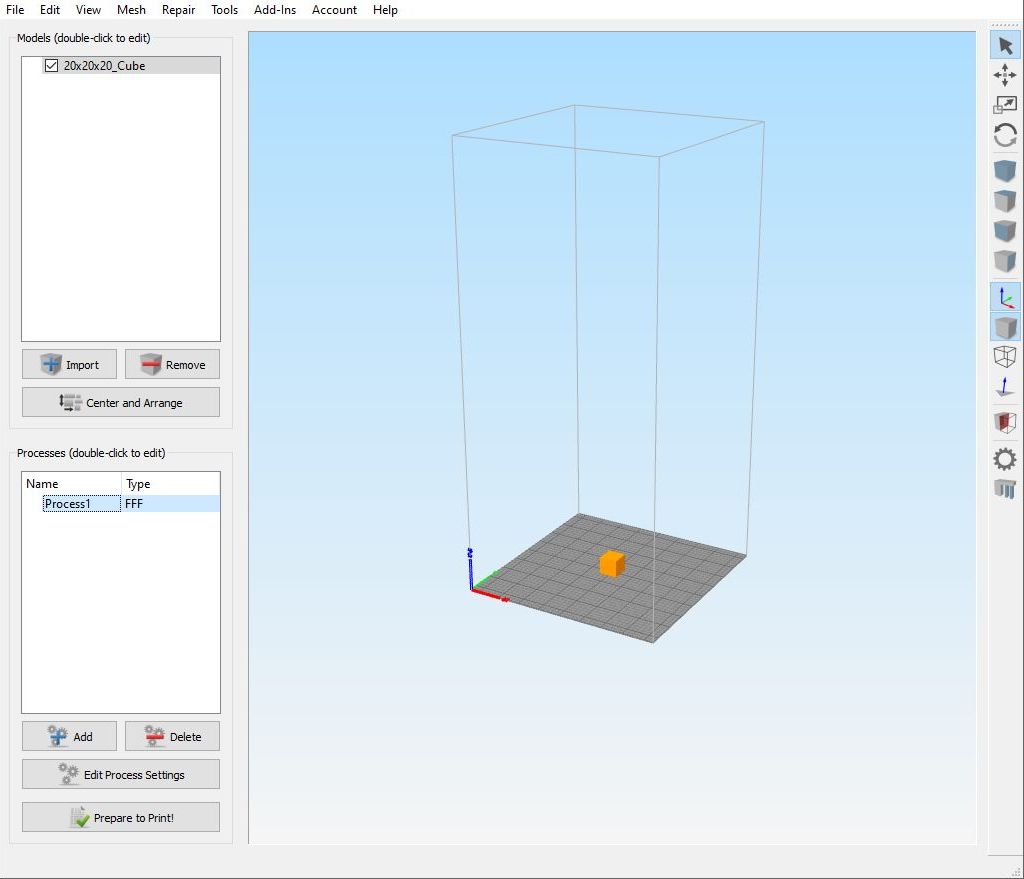Uncheck the 20x20x20_Cube model checkbox
The height and width of the screenshot is (879, 1024).
(52, 66)
